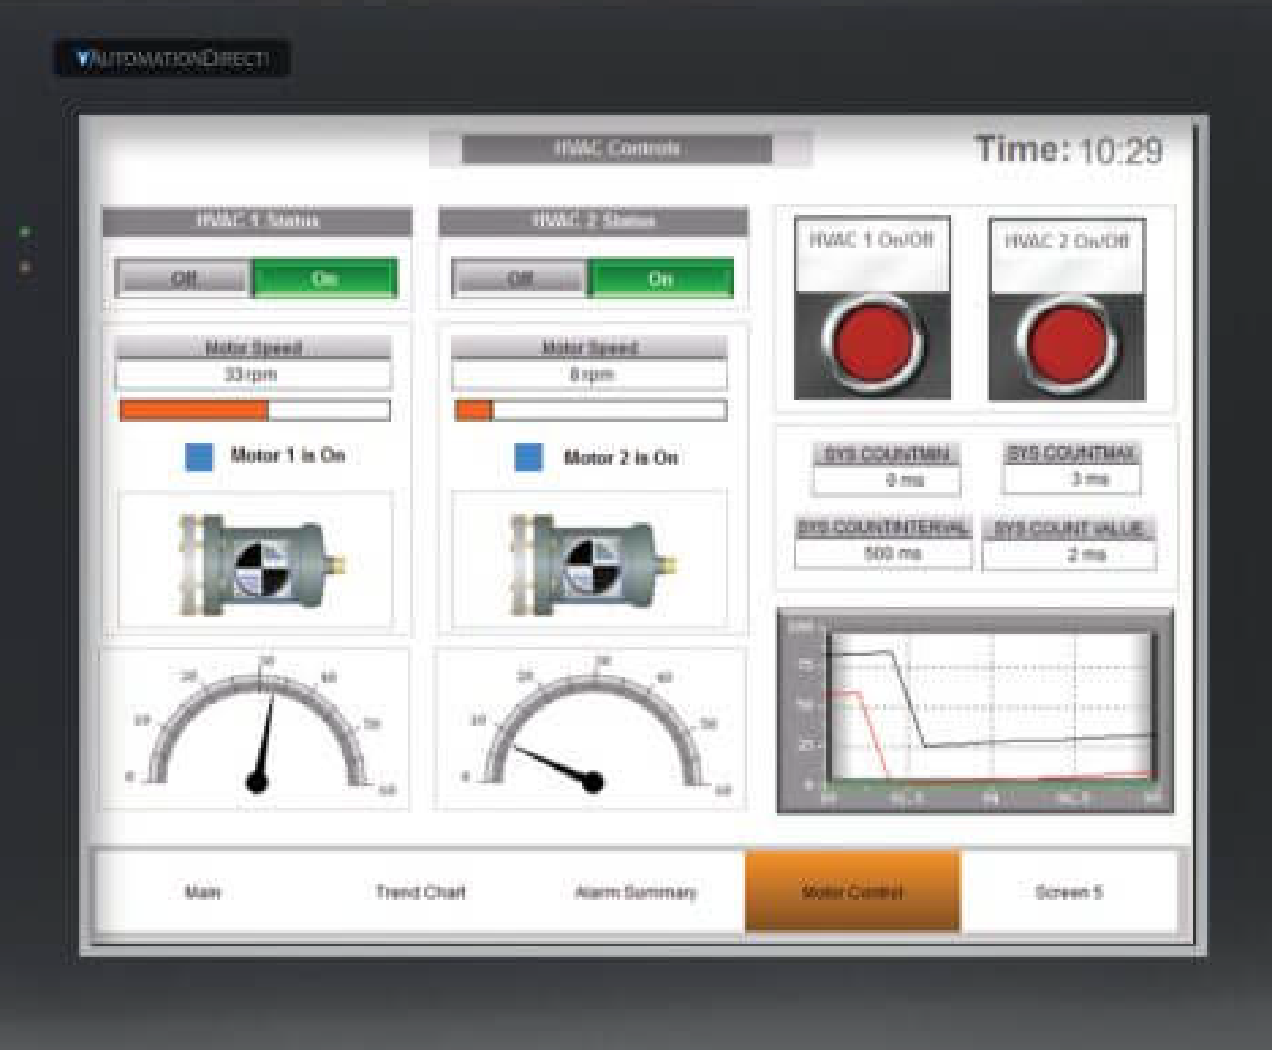Click the blue Motor 2 indicator square
Image resolution: width=1272 pixels, height=1050 pixels.
point(528,457)
